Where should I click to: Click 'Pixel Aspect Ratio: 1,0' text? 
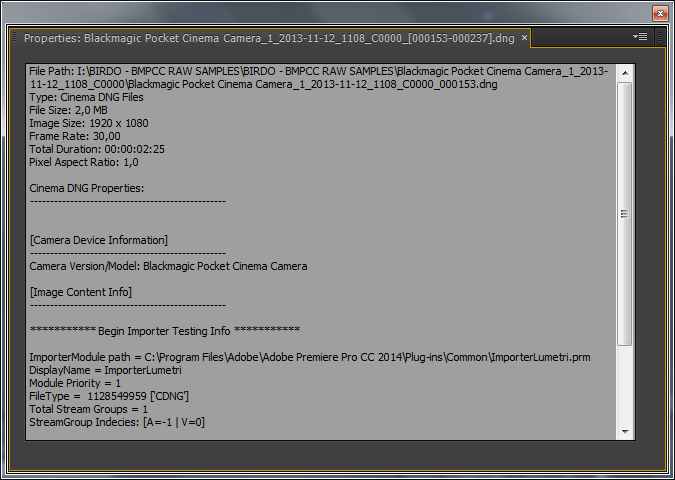pyautogui.click(x=84, y=162)
